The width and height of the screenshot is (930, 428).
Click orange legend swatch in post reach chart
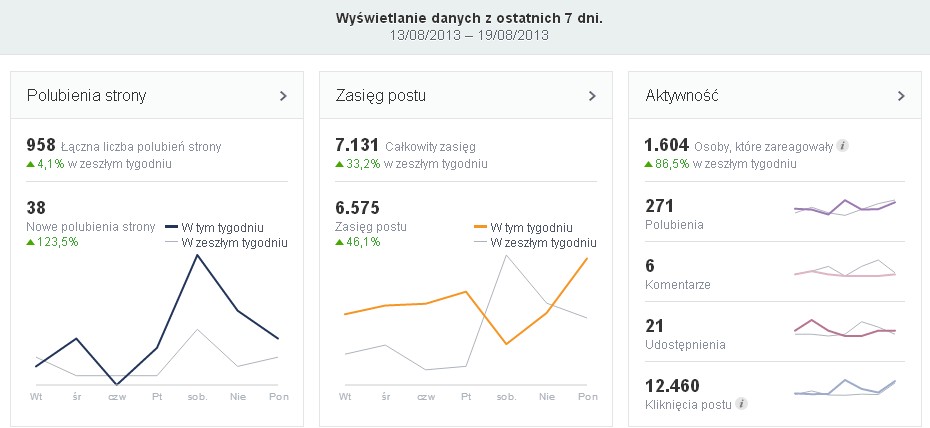click(480, 228)
